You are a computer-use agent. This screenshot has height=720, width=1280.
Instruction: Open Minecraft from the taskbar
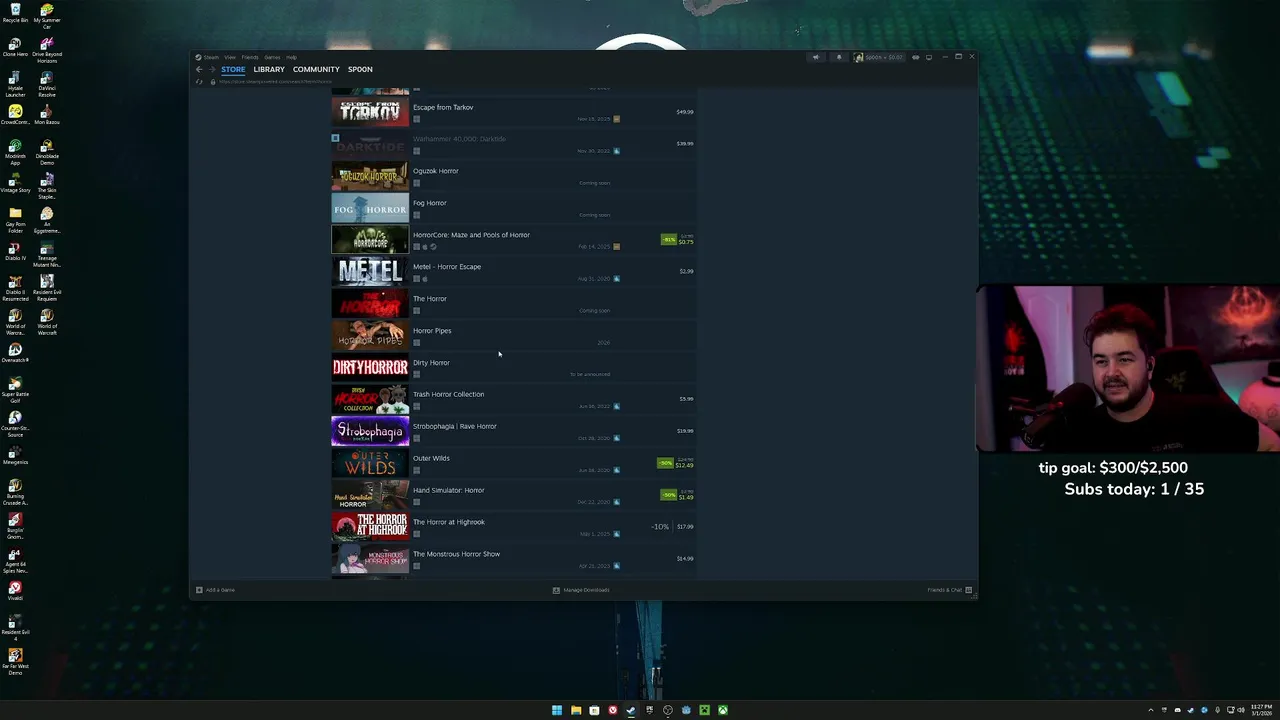[x=704, y=710]
